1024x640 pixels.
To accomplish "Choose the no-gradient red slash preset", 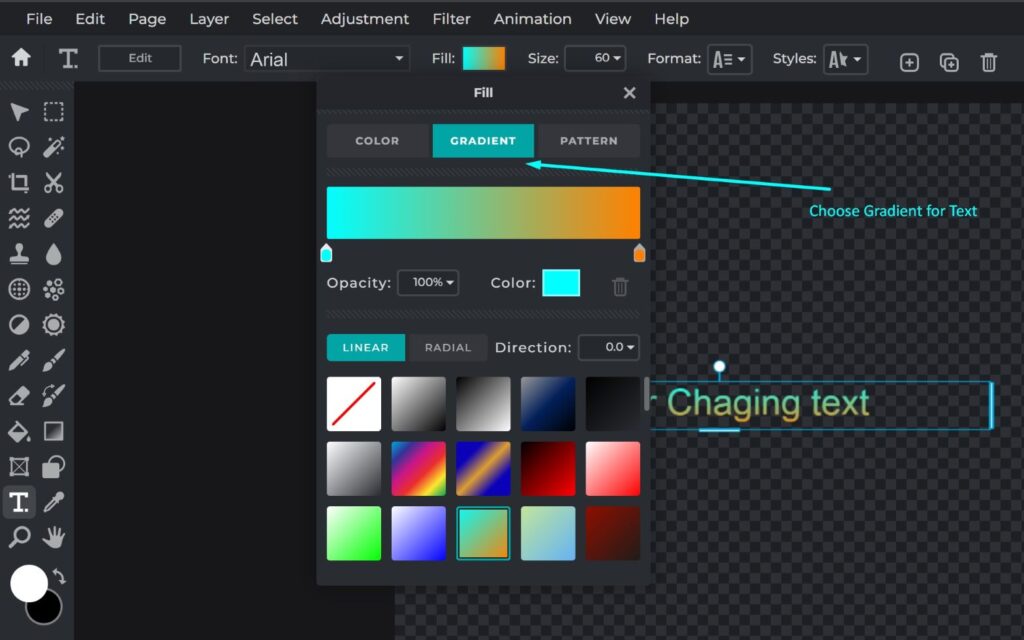I will click(354, 404).
